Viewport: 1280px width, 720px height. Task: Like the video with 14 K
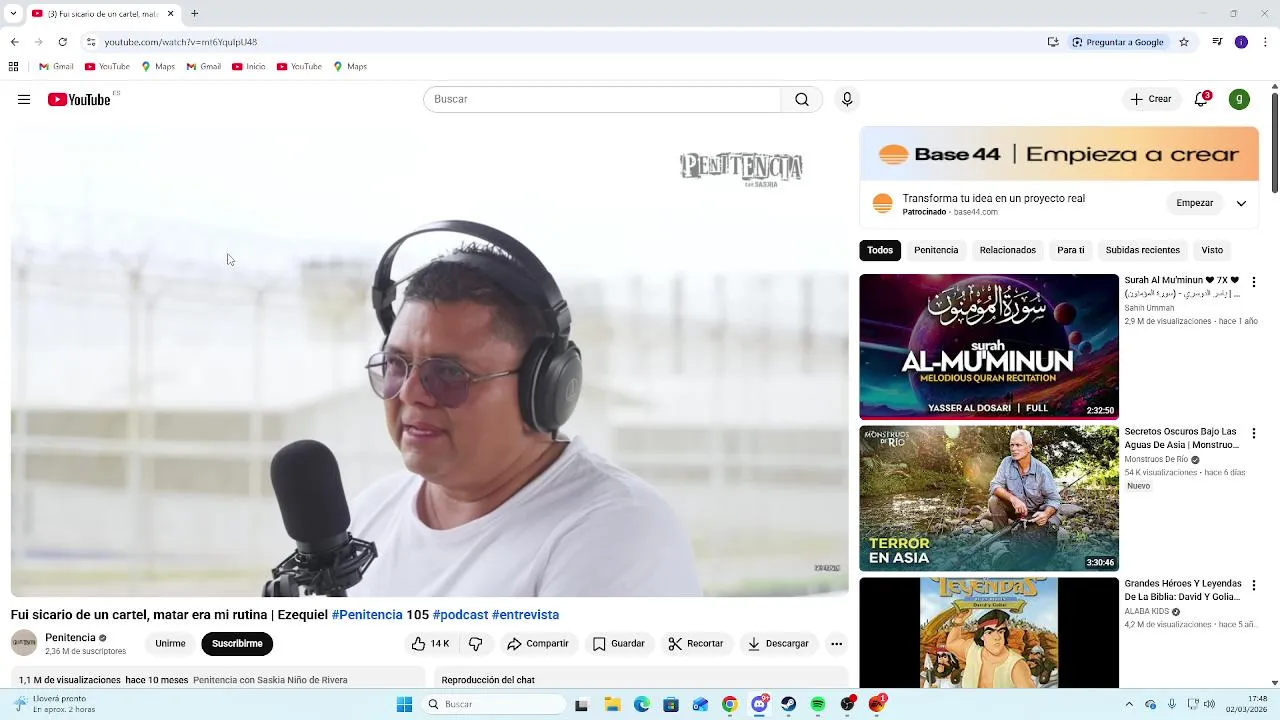click(430, 644)
